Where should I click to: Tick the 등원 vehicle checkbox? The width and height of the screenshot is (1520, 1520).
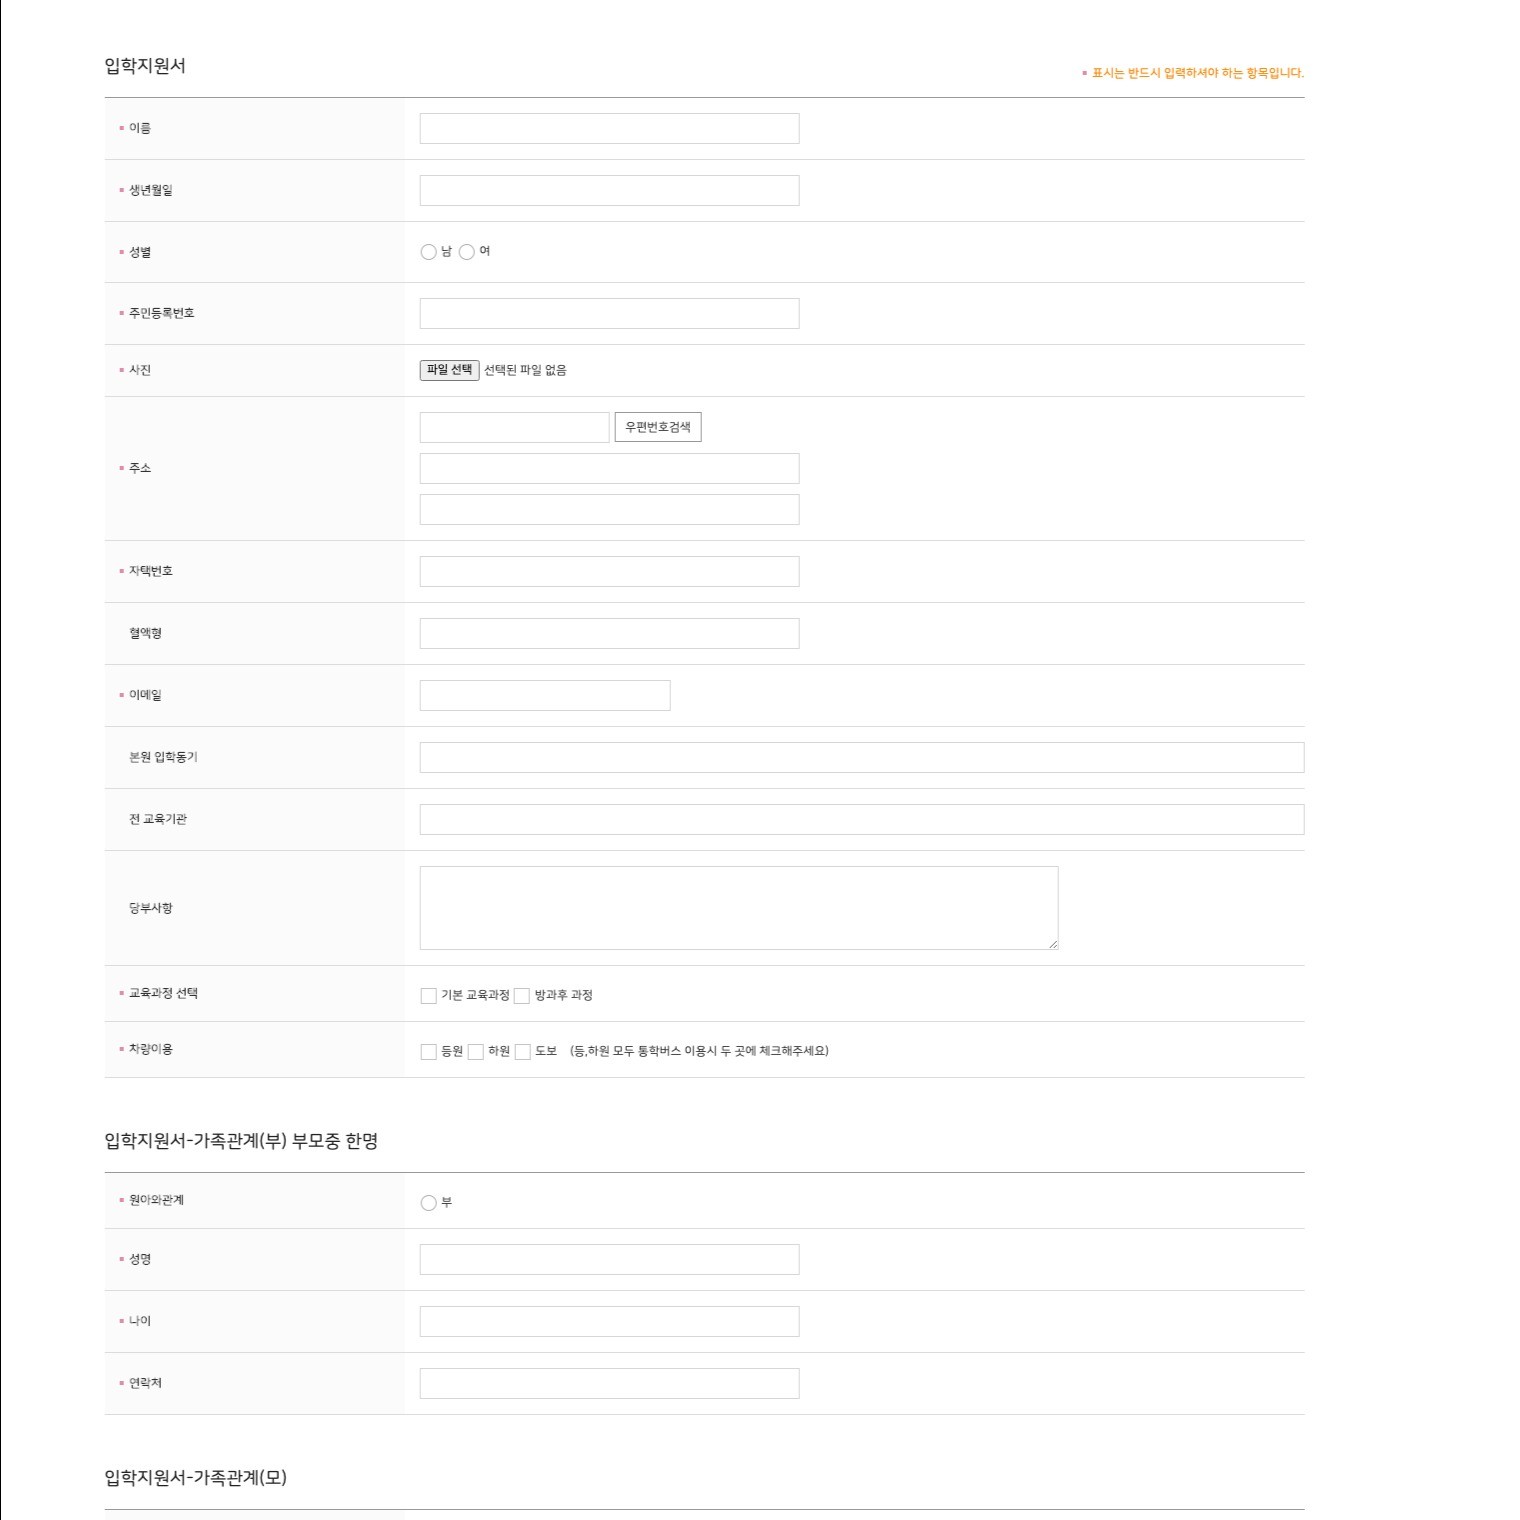tap(428, 1052)
